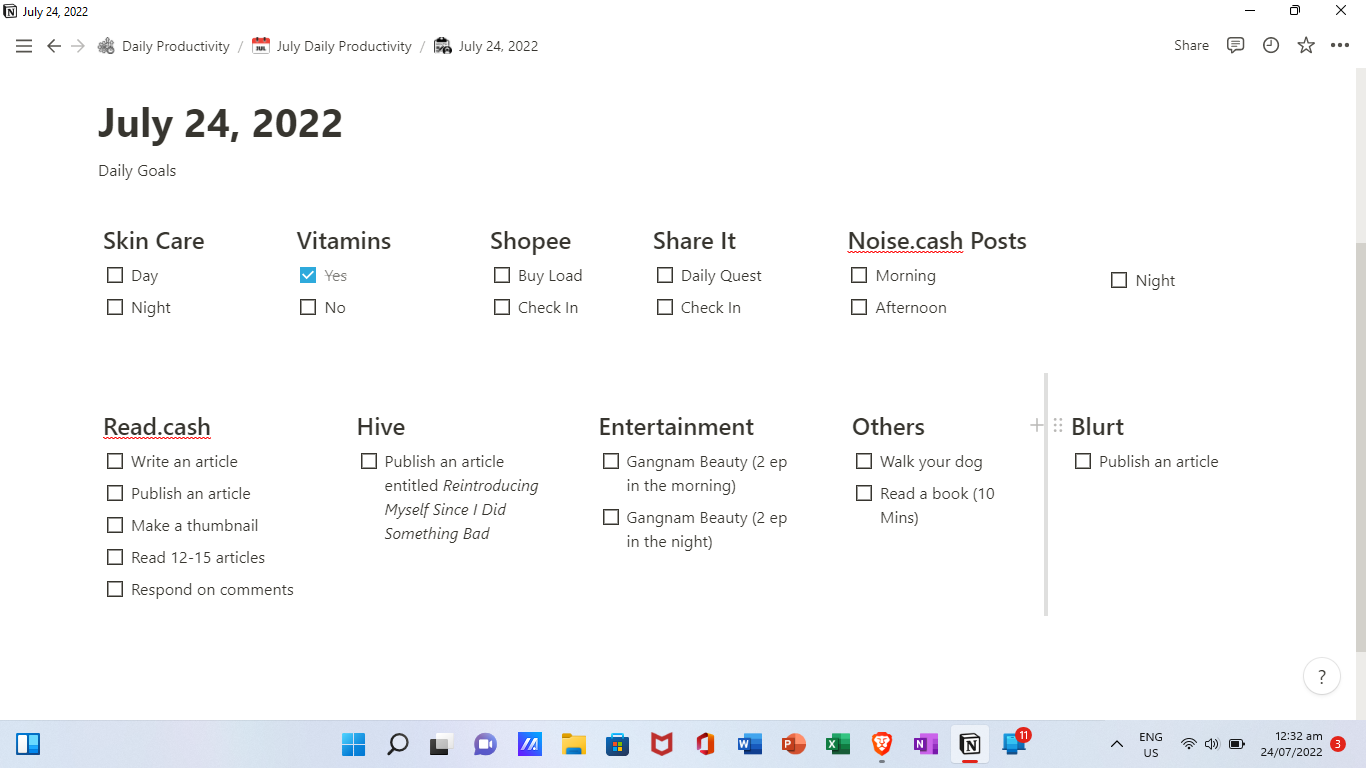Tick the Respond on comments checkbox
The width and height of the screenshot is (1366, 768).
[x=115, y=589]
